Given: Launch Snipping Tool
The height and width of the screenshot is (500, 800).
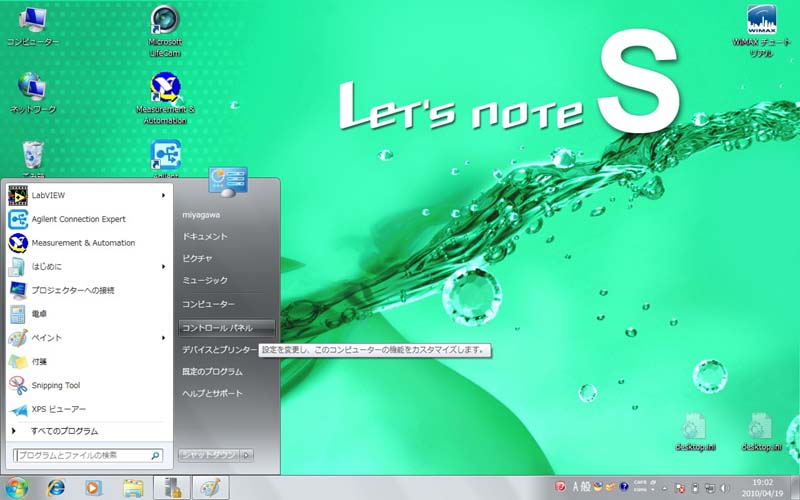Looking at the screenshot, I should click(x=88, y=385).
